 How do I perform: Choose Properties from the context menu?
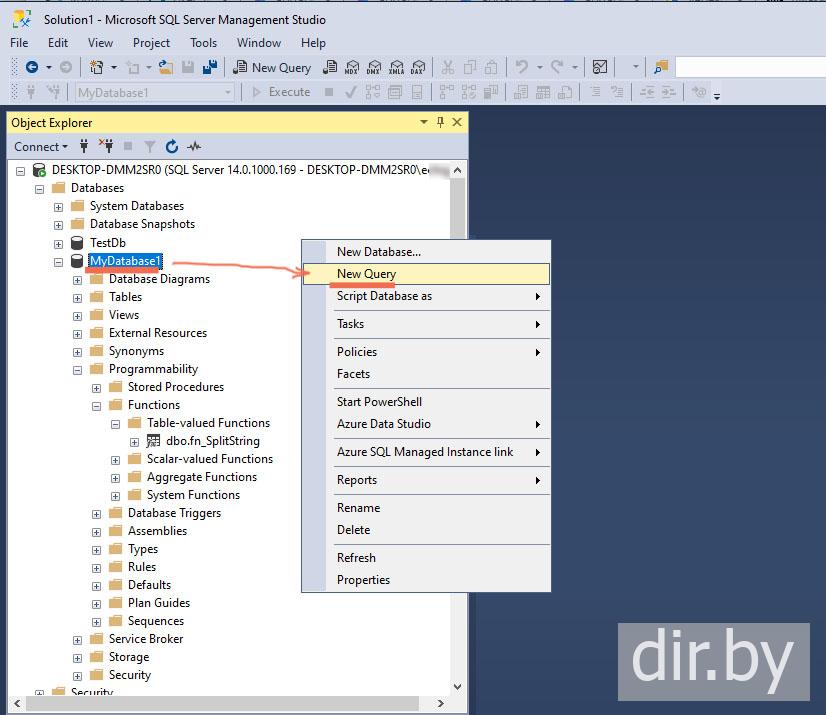pos(363,580)
